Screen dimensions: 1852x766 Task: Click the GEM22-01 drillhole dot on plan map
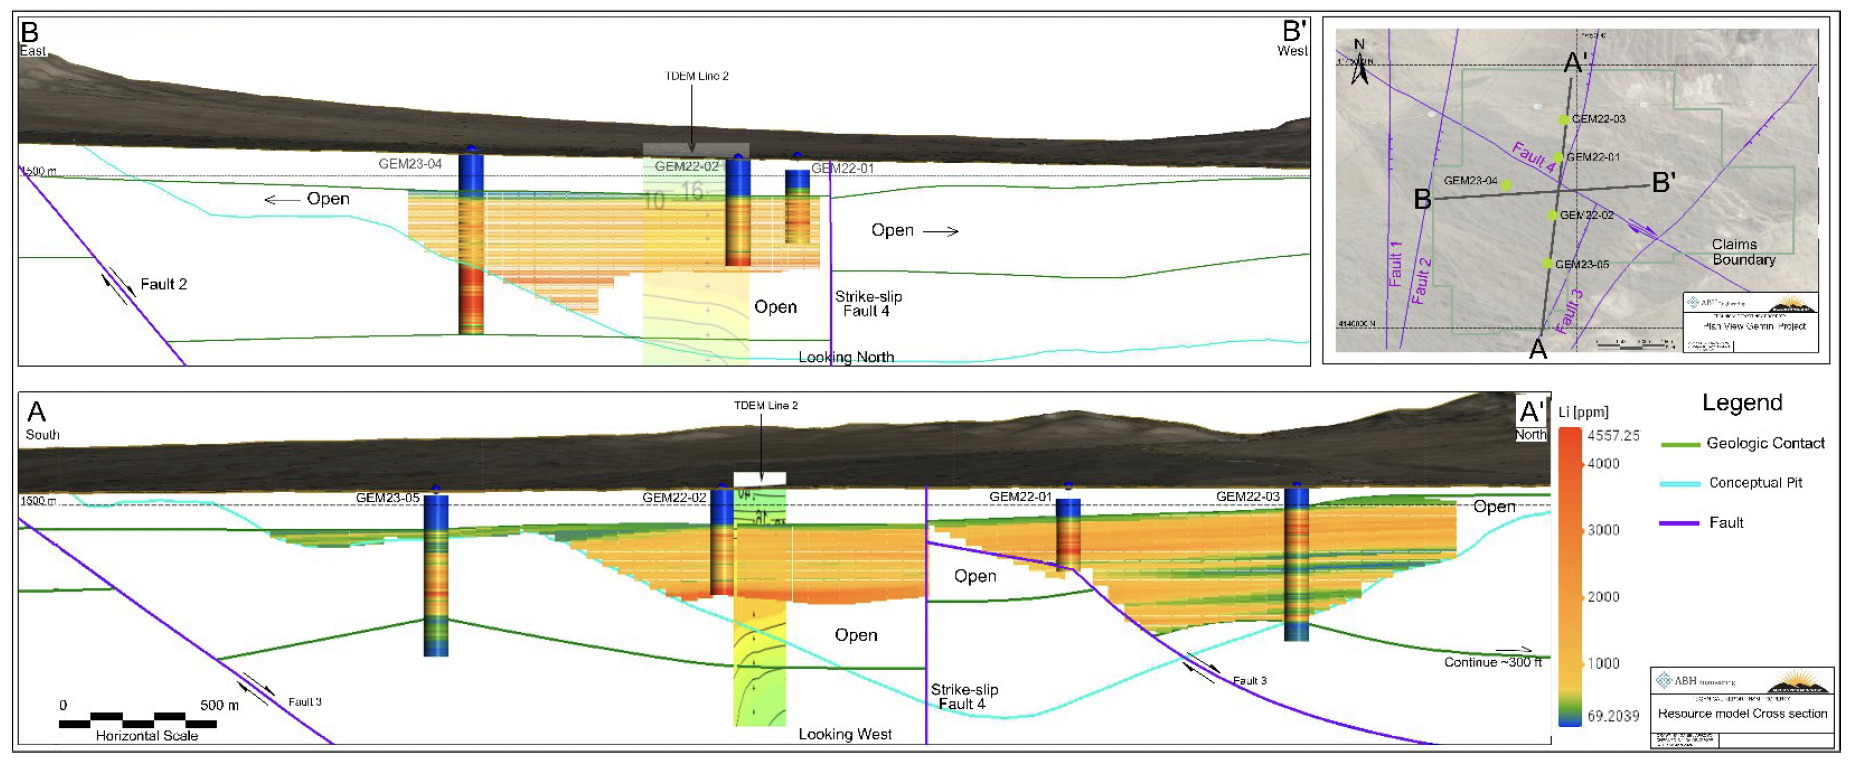[1558, 158]
